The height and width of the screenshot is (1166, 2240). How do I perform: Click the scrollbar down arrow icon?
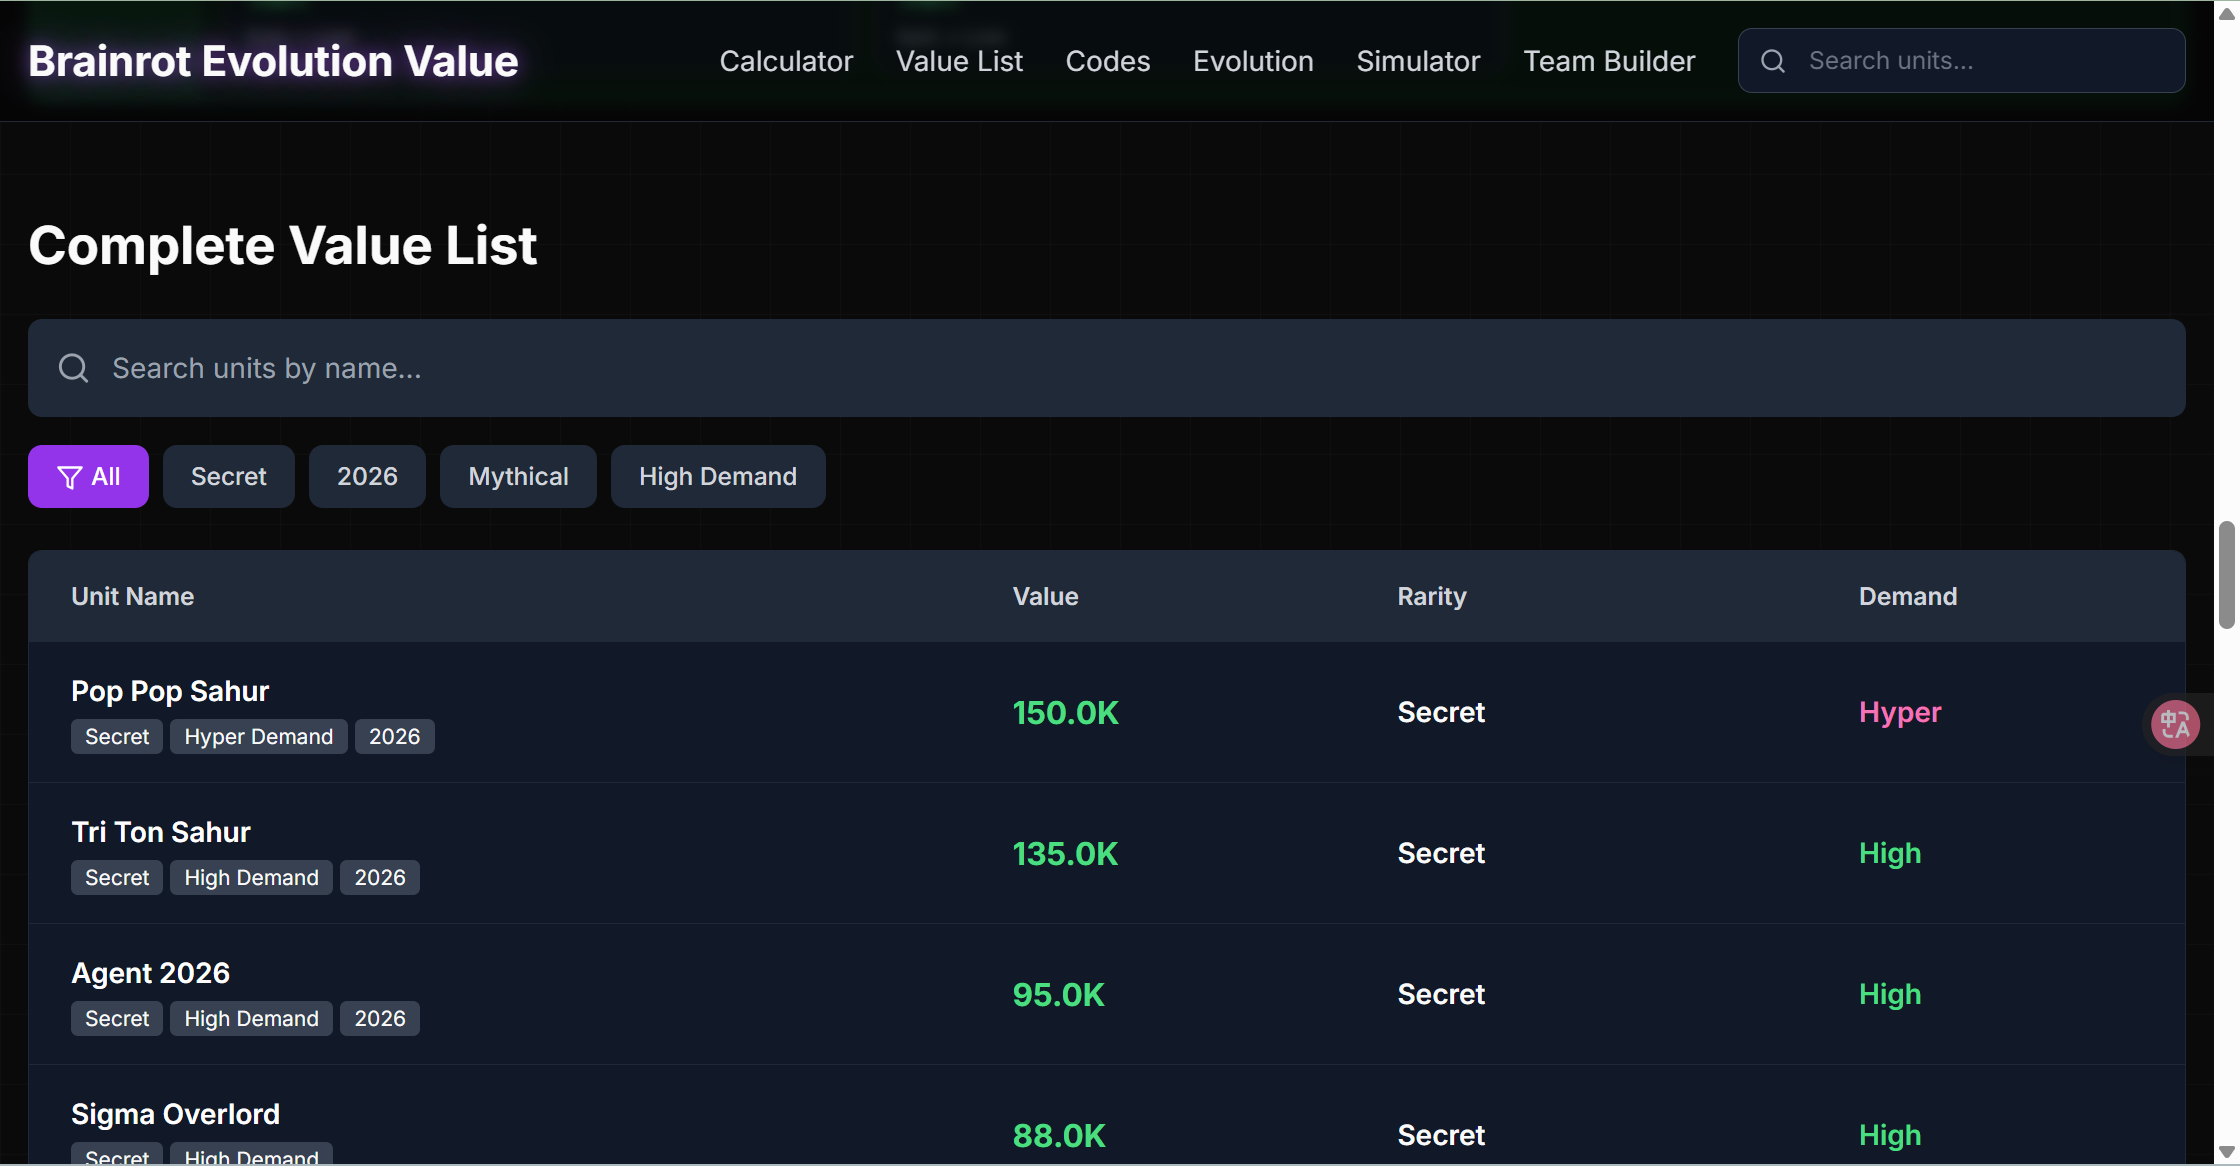[x=2227, y=1152]
